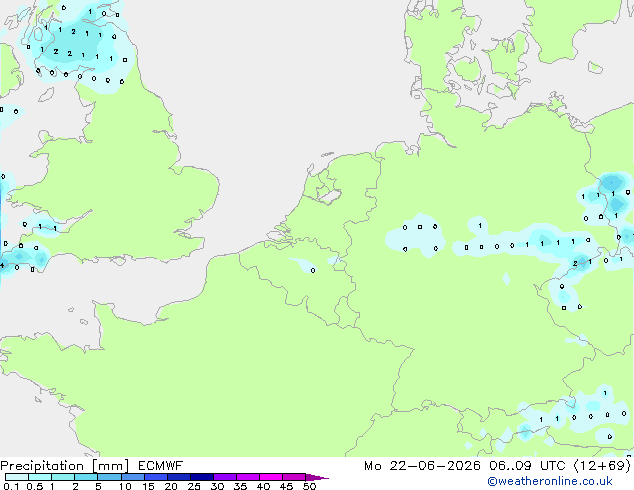This screenshot has height=490, width=634.
Task: Click the lightest 0.1–0.5 mm legend swatch
Action: click(x=17, y=477)
